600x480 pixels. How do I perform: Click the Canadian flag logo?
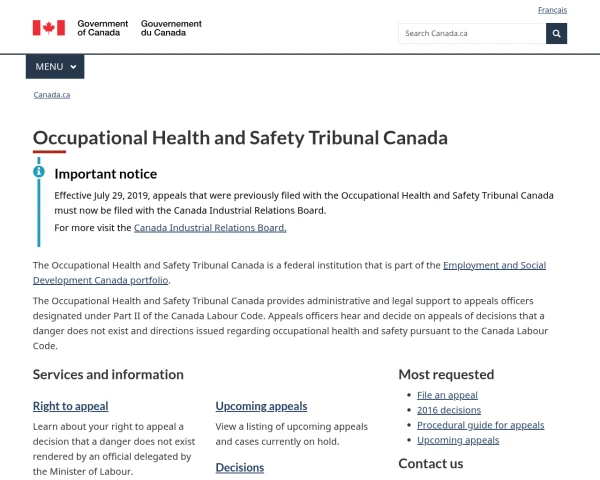49,28
